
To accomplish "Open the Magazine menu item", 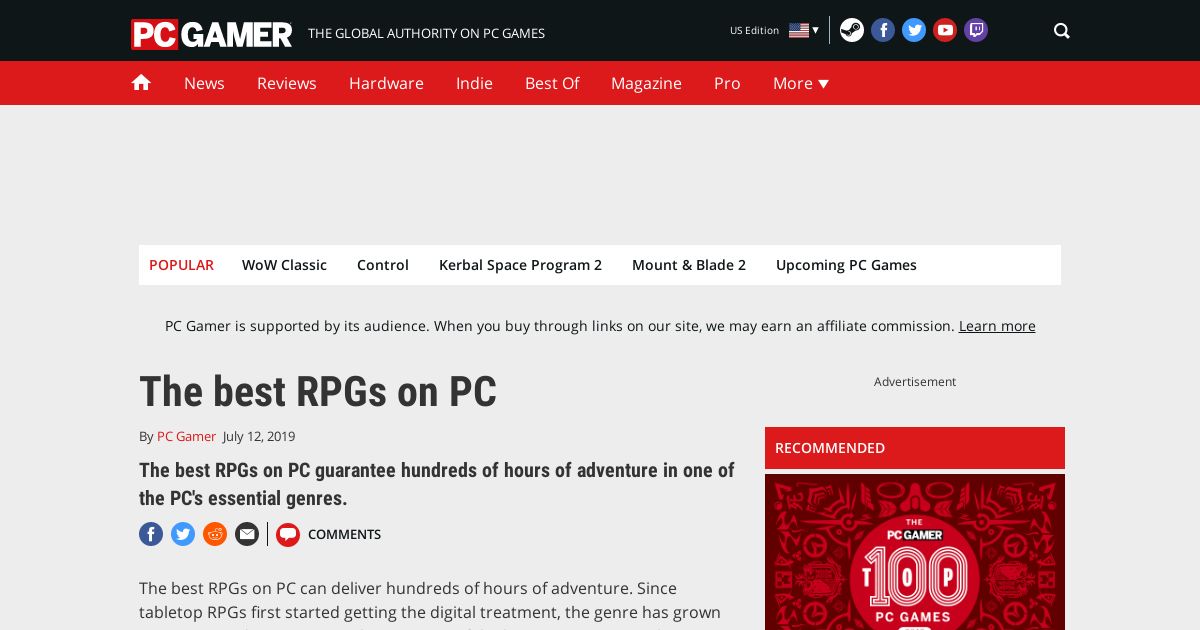I will pyautogui.click(x=646, y=83).
